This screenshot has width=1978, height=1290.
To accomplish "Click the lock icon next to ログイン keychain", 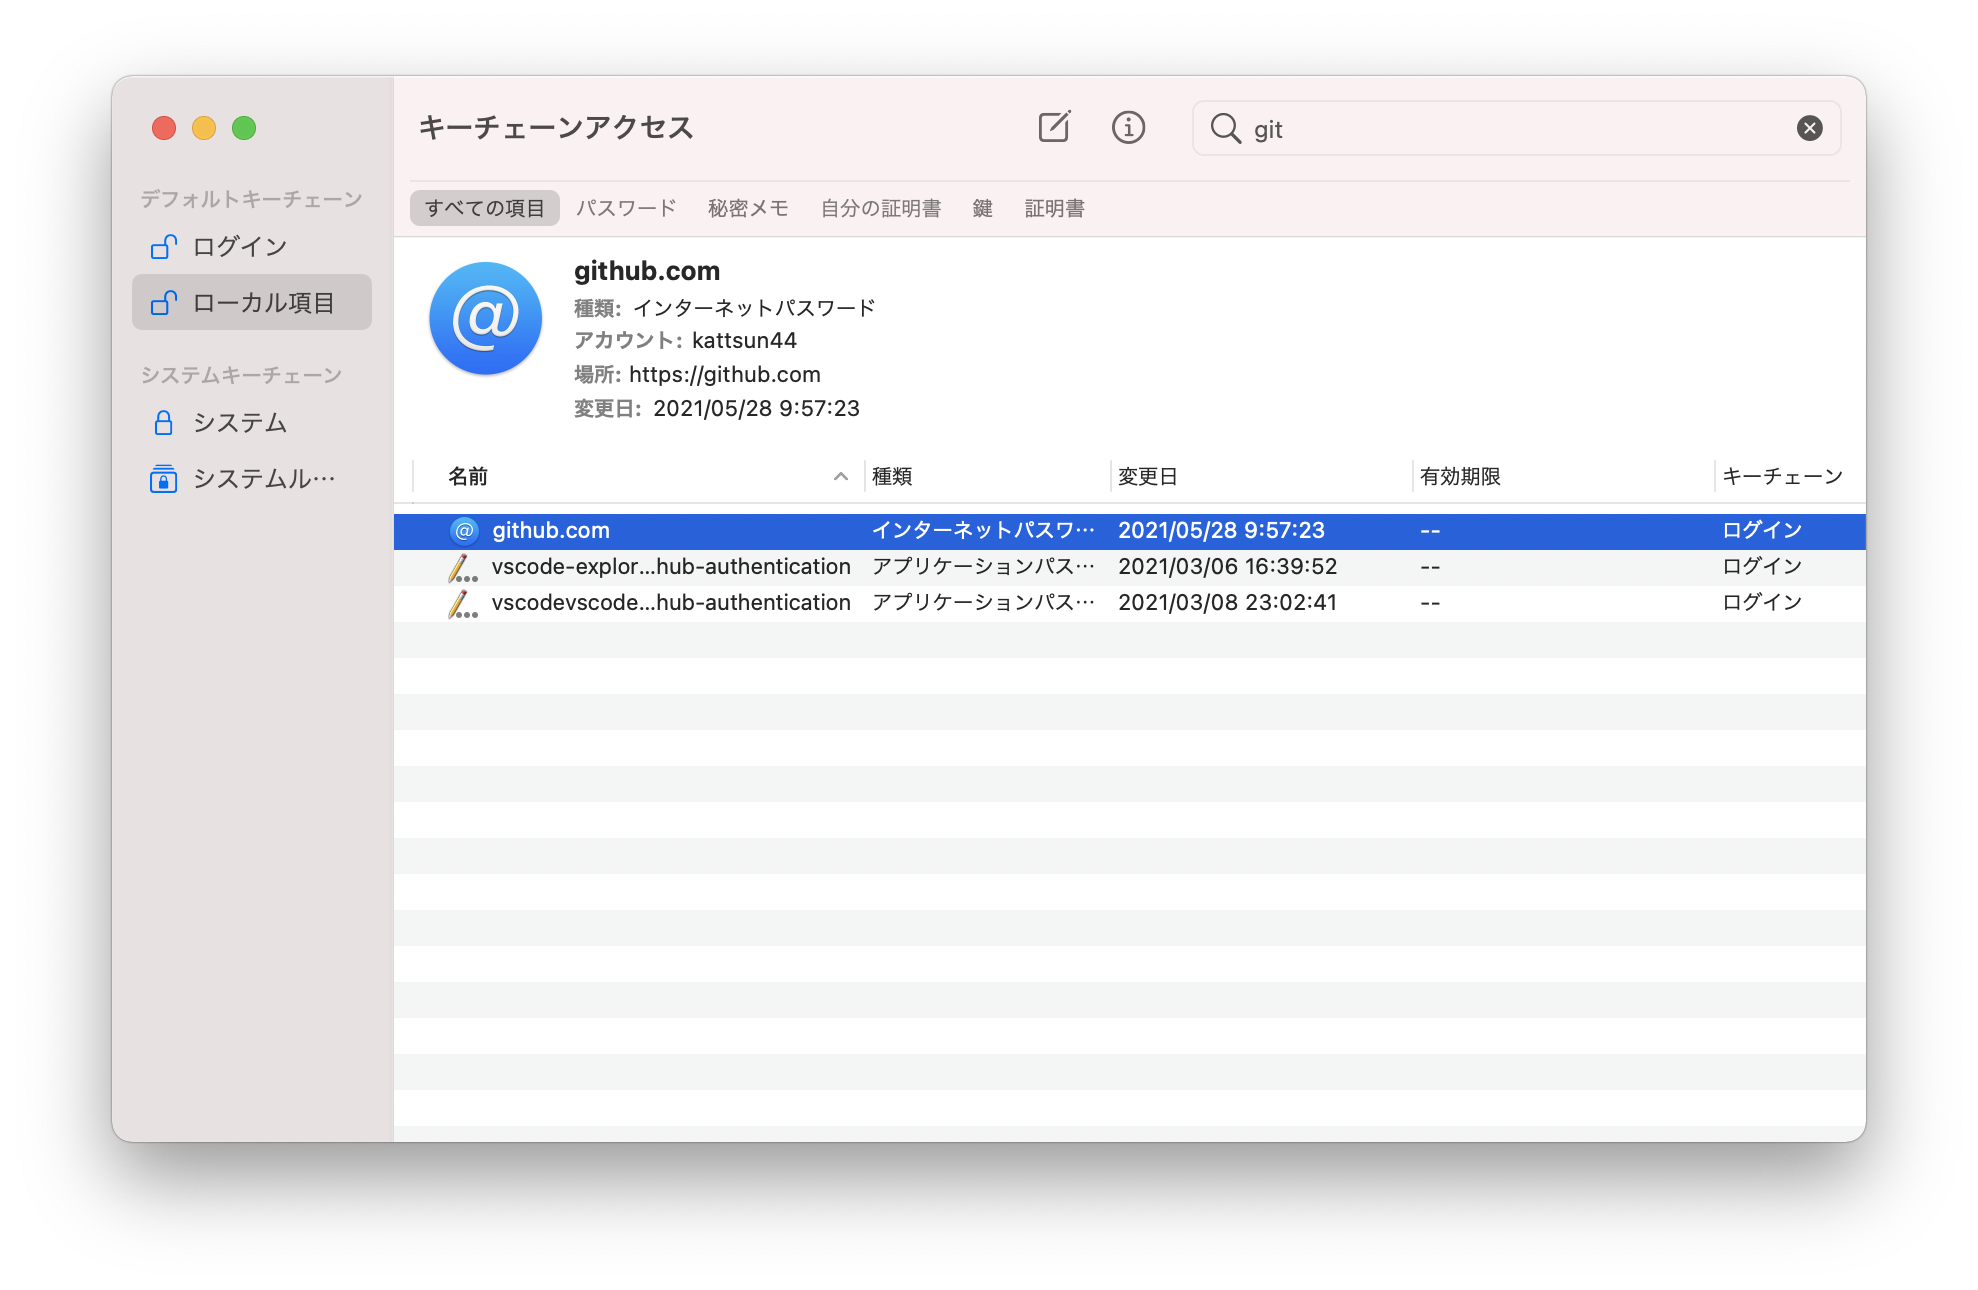I will (164, 246).
